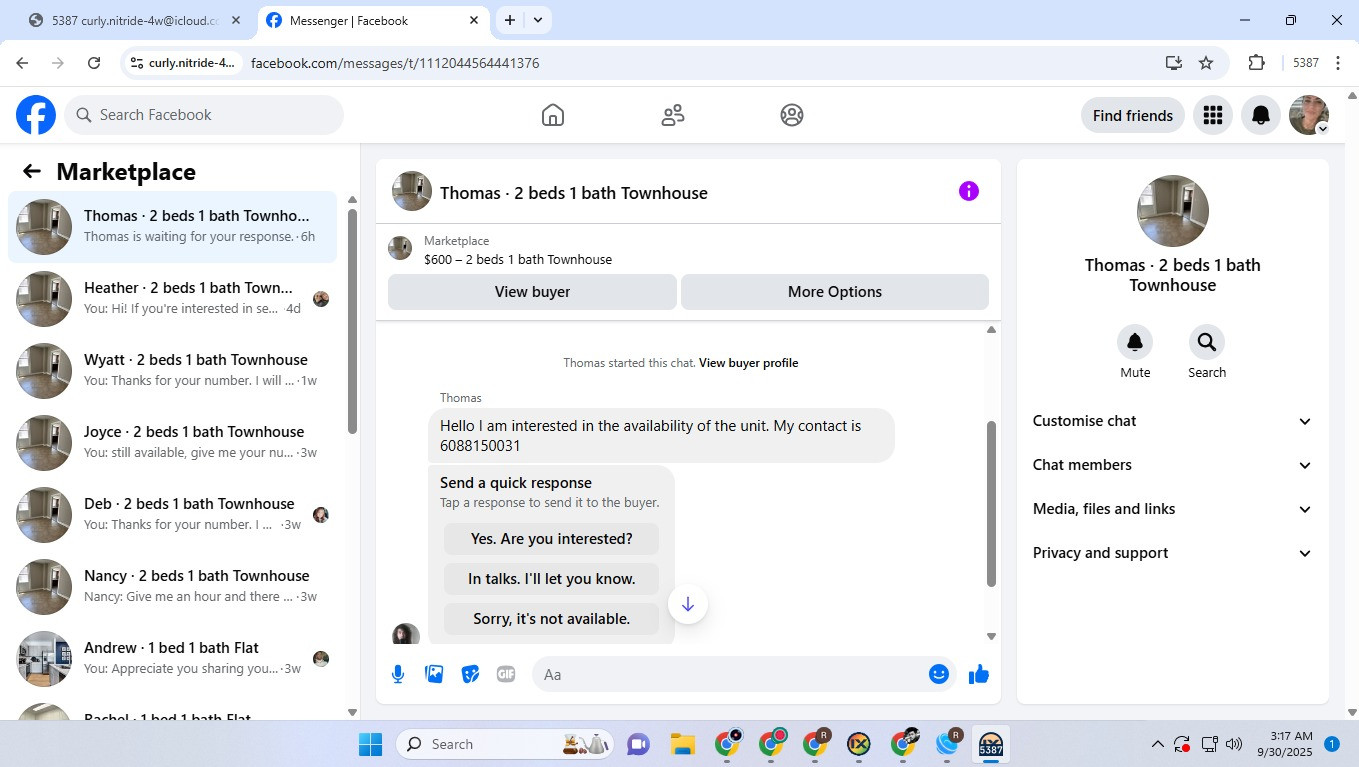The width and height of the screenshot is (1359, 767).
Task: Open the Deb townhouse conversation
Action: (172, 515)
